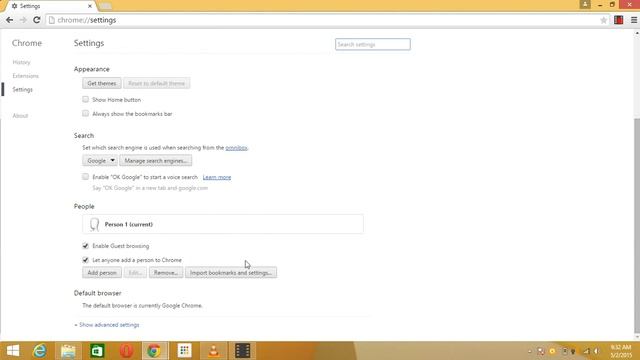Click the "Appearance" section heading
The image size is (640, 360).
91,69
